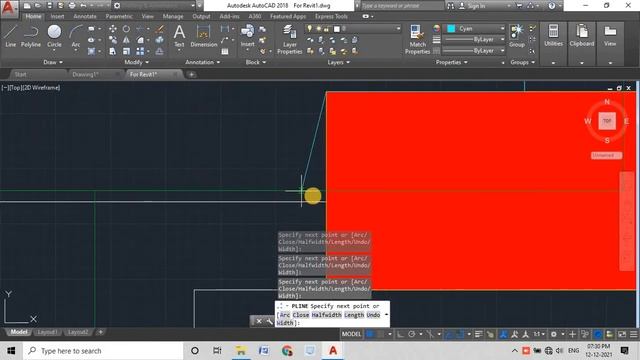Expand the Annotation panel dropdown
Image resolution: width=640 pixels, height=360 pixels.
point(203,62)
